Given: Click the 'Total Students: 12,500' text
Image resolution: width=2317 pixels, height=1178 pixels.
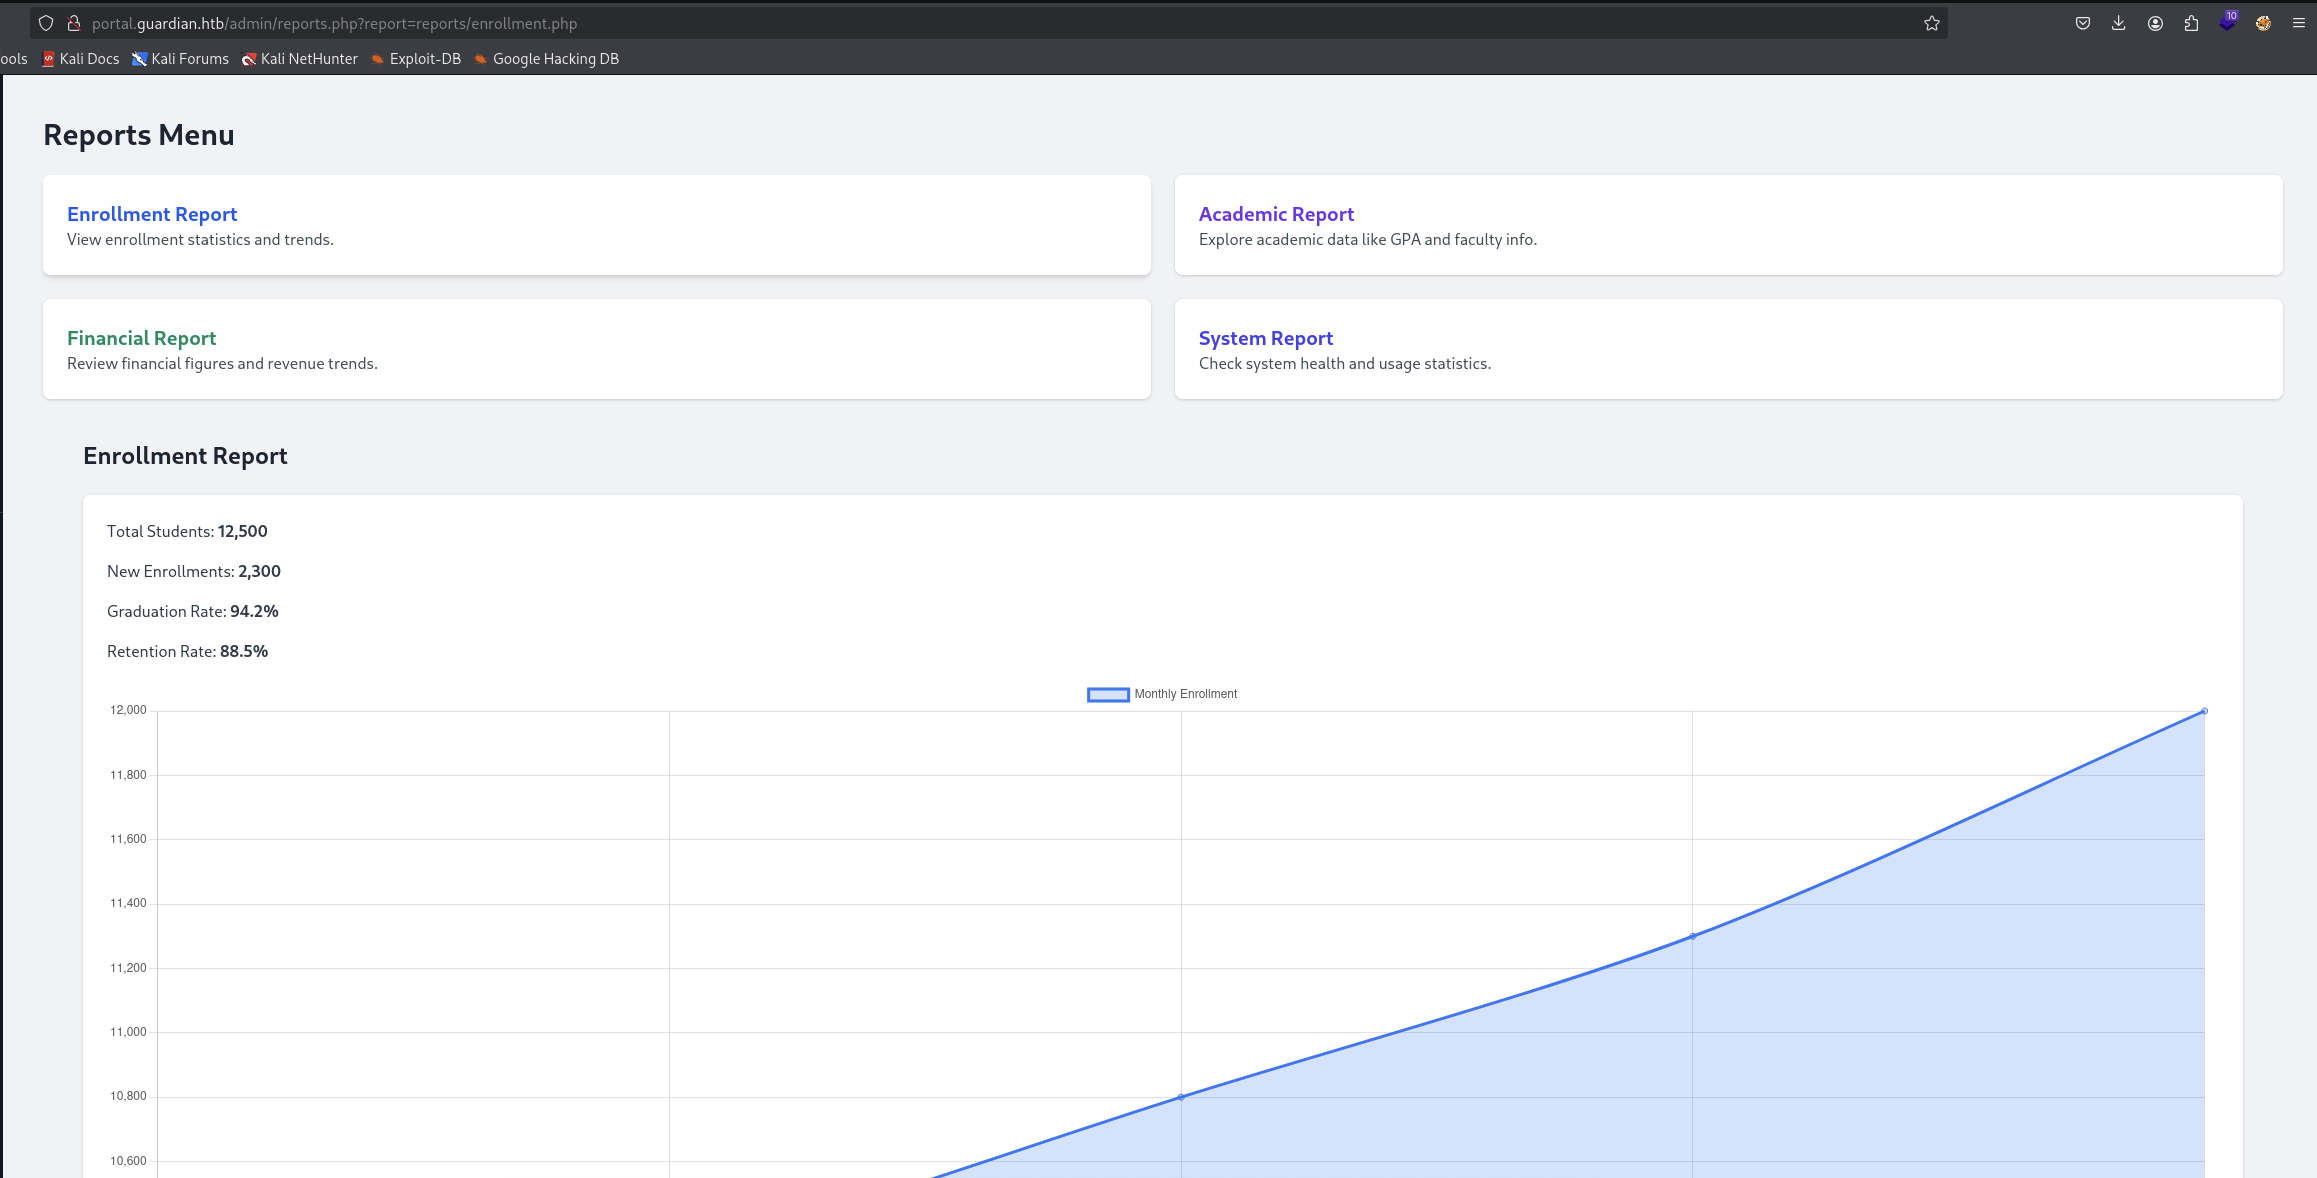Looking at the screenshot, I should 187,531.
